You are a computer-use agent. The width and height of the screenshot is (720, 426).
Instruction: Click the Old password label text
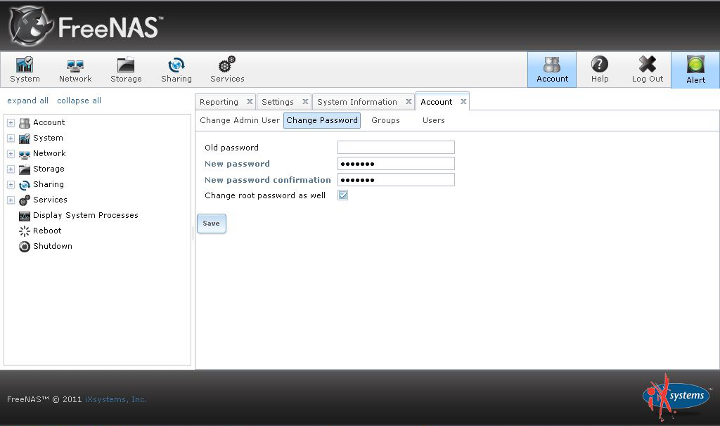[231, 148]
